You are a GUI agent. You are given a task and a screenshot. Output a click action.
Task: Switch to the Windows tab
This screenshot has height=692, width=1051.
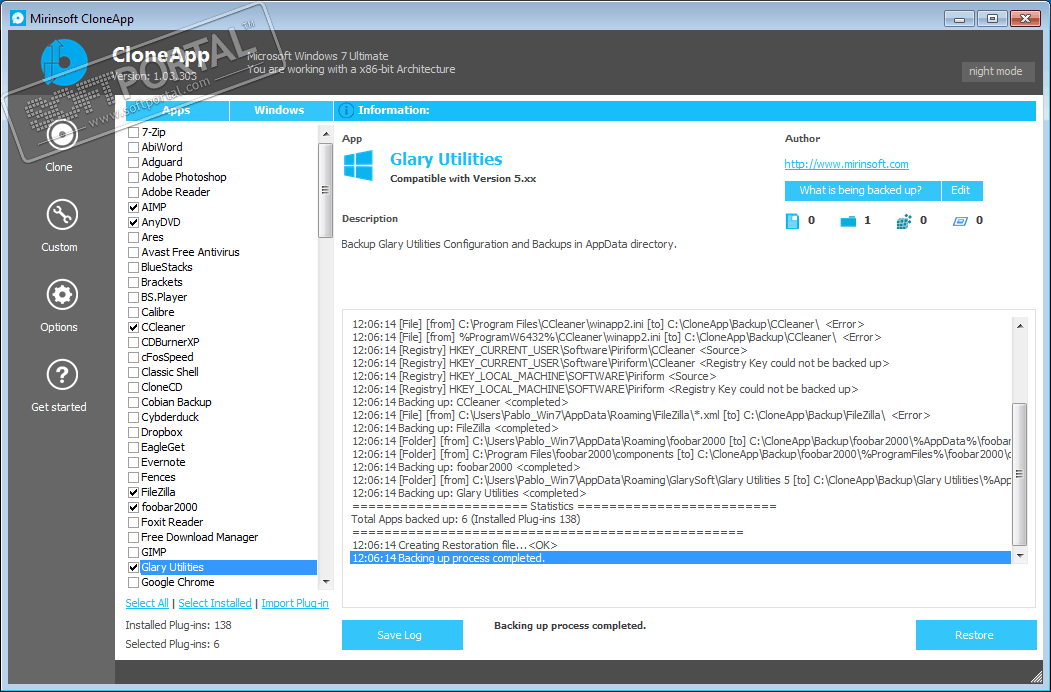pyautogui.click(x=279, y=110)
